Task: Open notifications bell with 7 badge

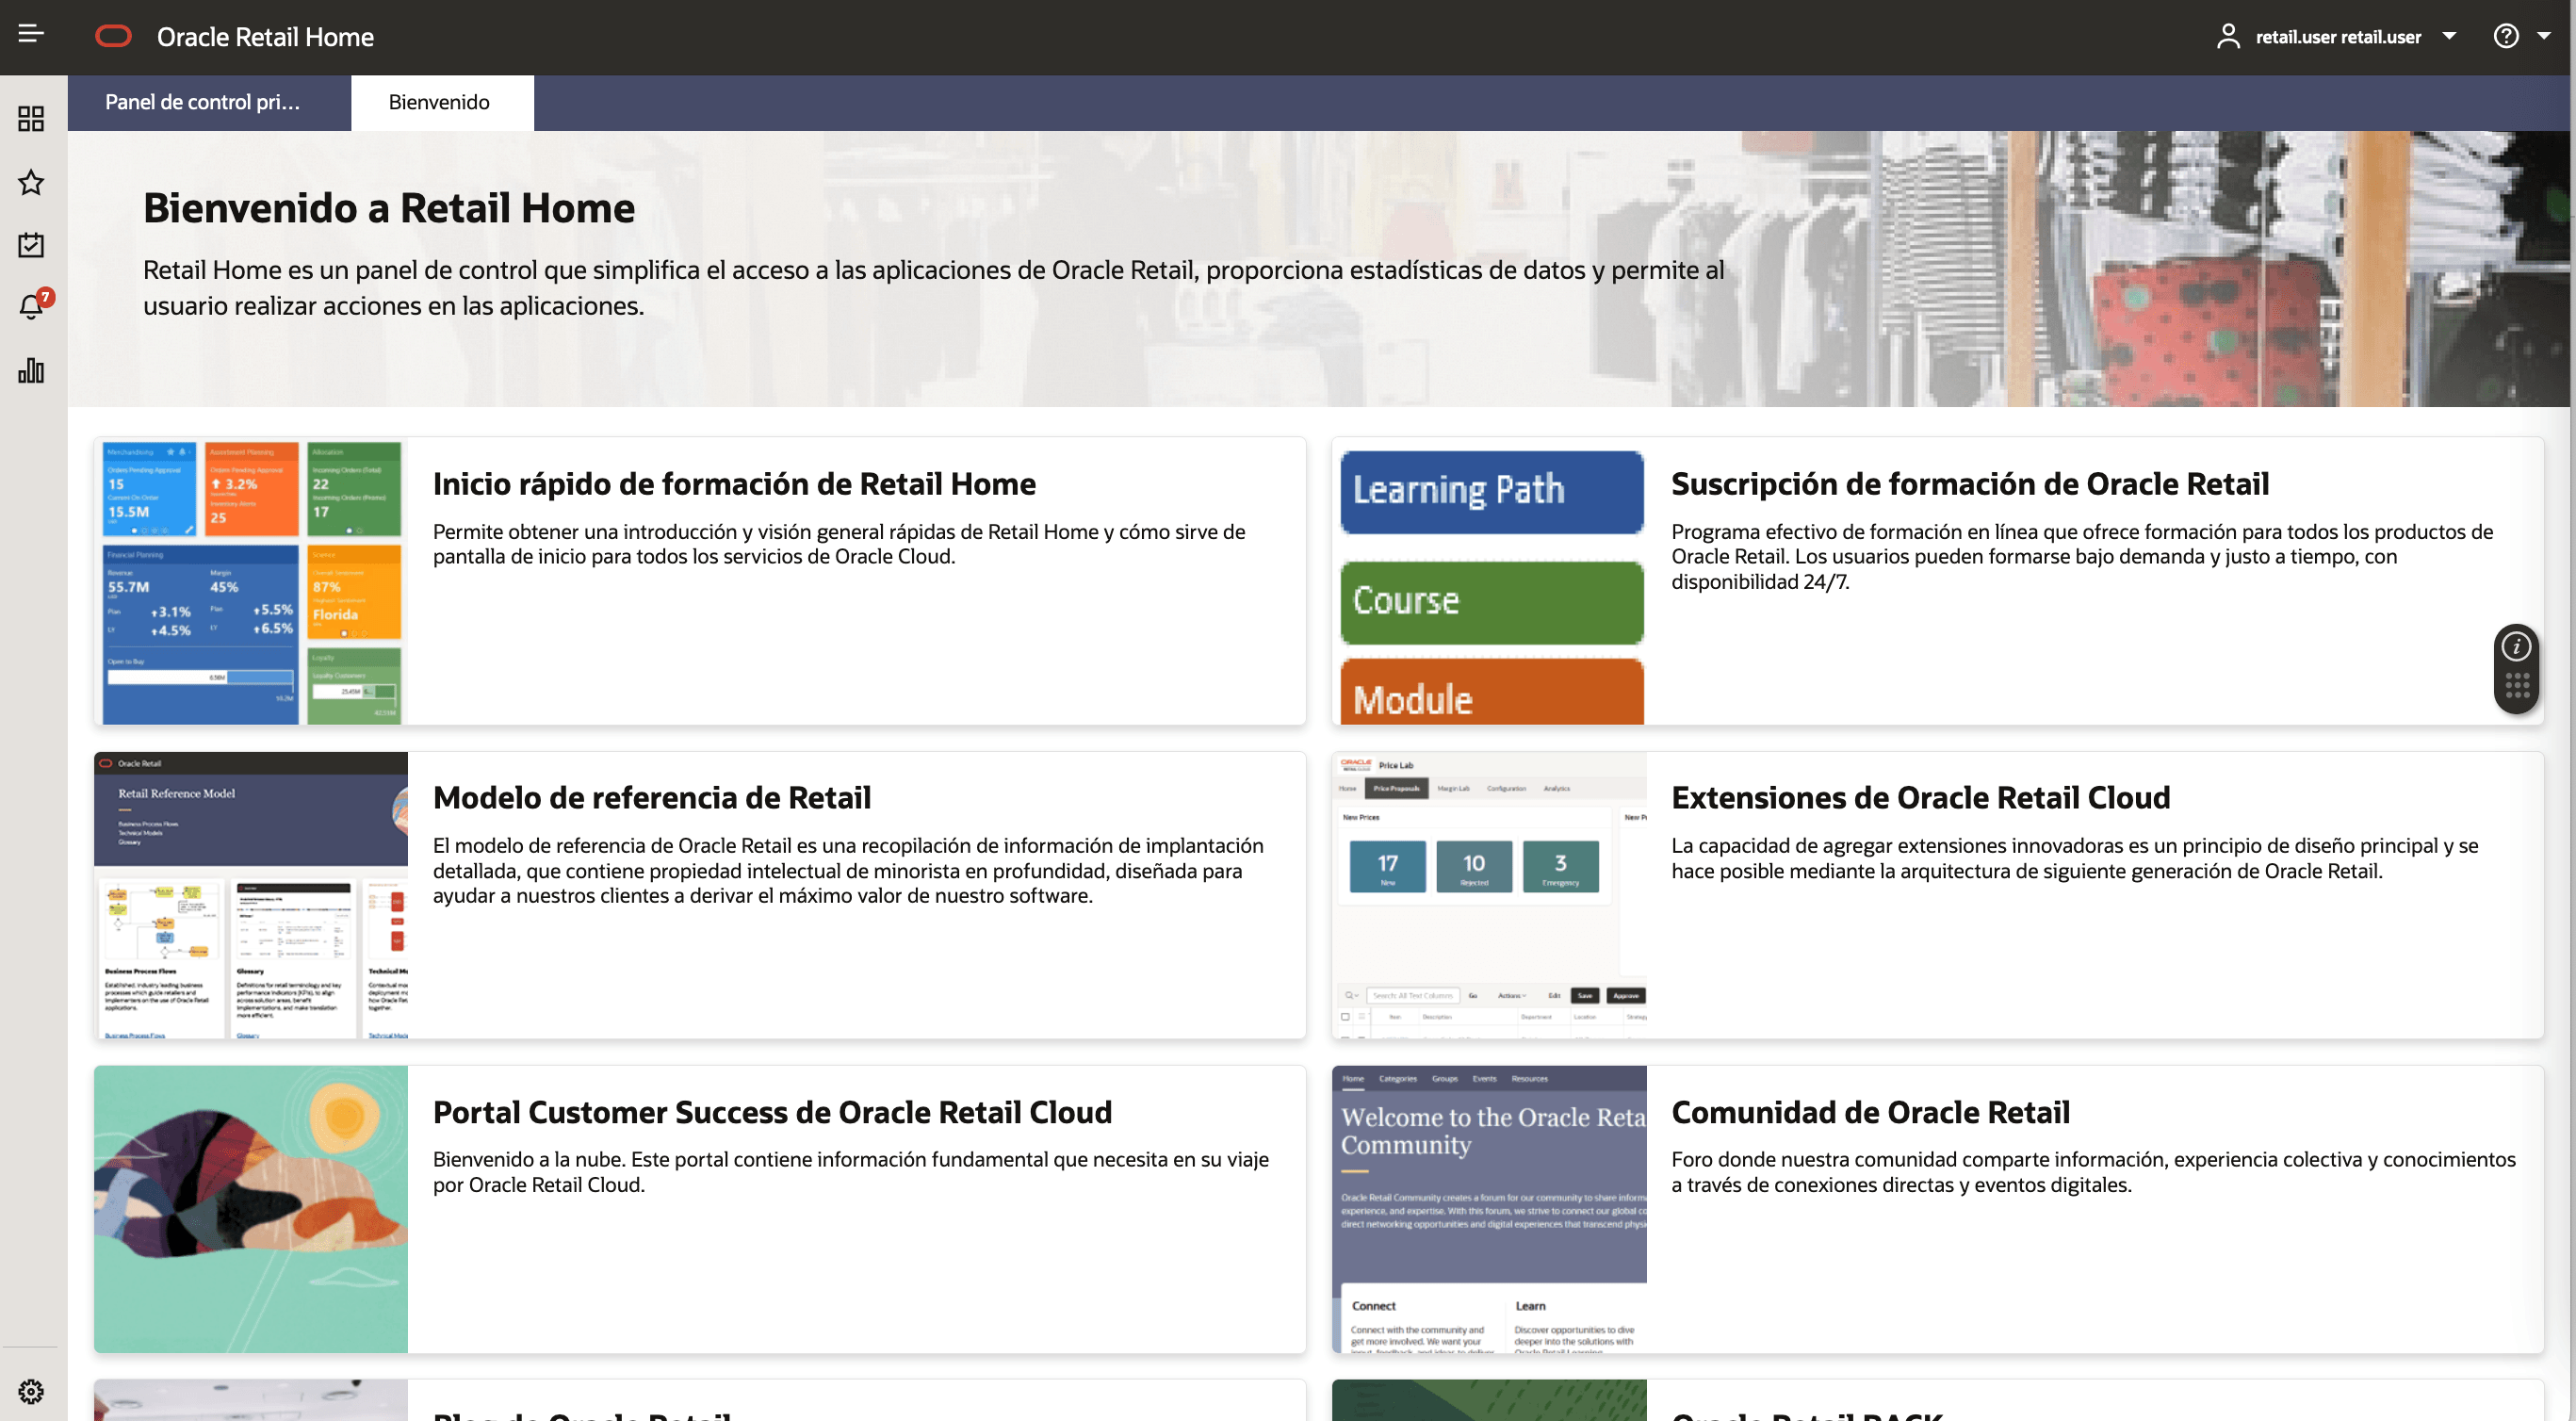Action: coord(31,307)
